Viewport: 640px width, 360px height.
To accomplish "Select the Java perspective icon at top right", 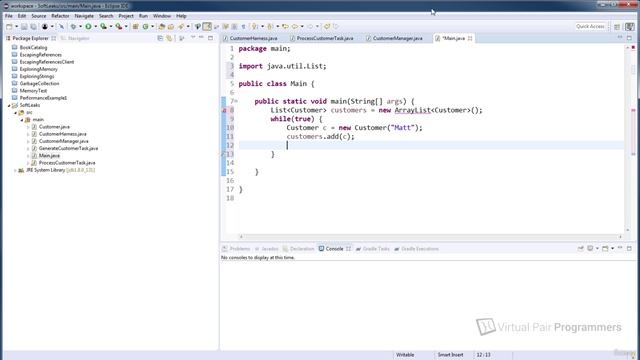I will pyautogui.click(x=630, y=27).
